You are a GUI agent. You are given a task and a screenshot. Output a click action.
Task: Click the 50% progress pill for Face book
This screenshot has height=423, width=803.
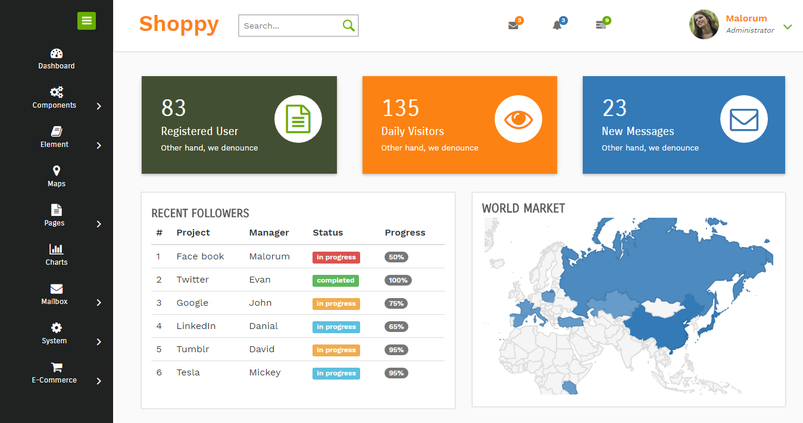(396, 257)
